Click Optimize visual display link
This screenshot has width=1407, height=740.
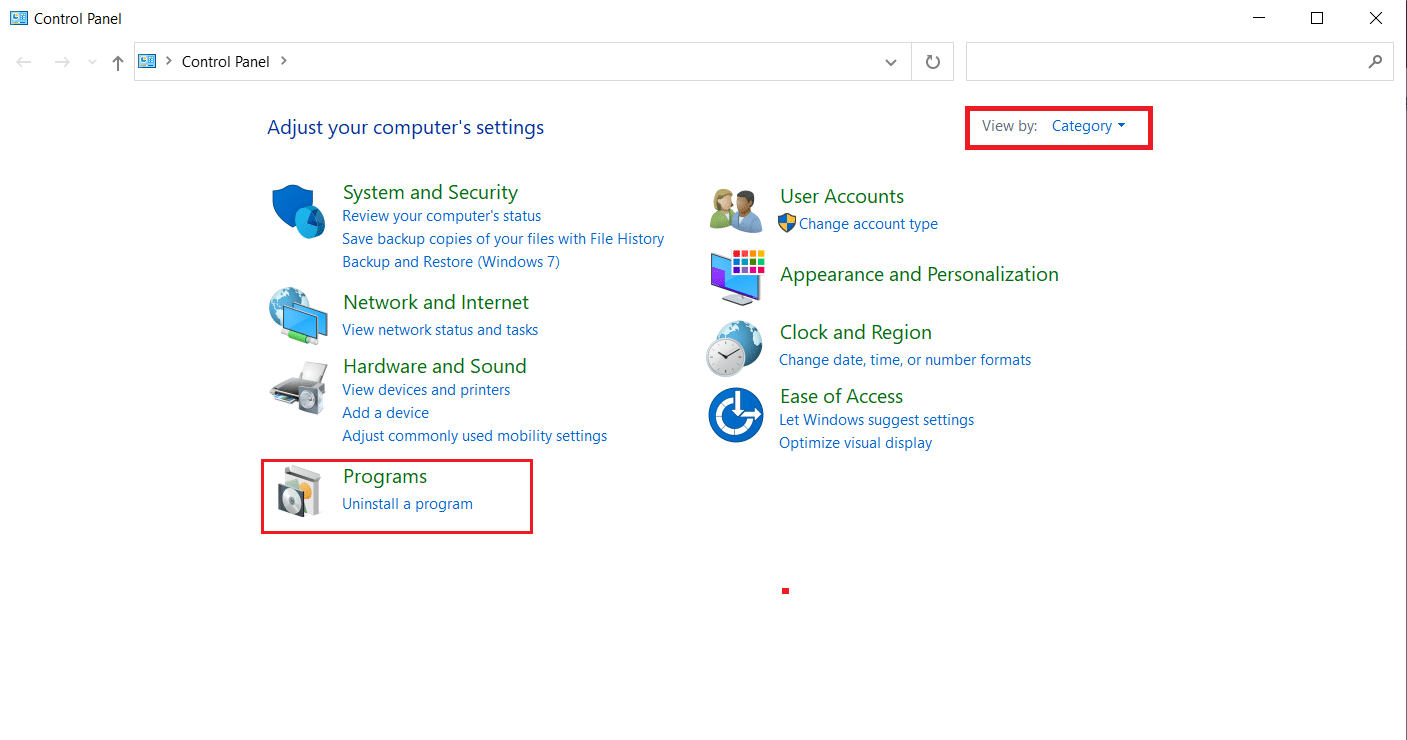pos(856,443)
